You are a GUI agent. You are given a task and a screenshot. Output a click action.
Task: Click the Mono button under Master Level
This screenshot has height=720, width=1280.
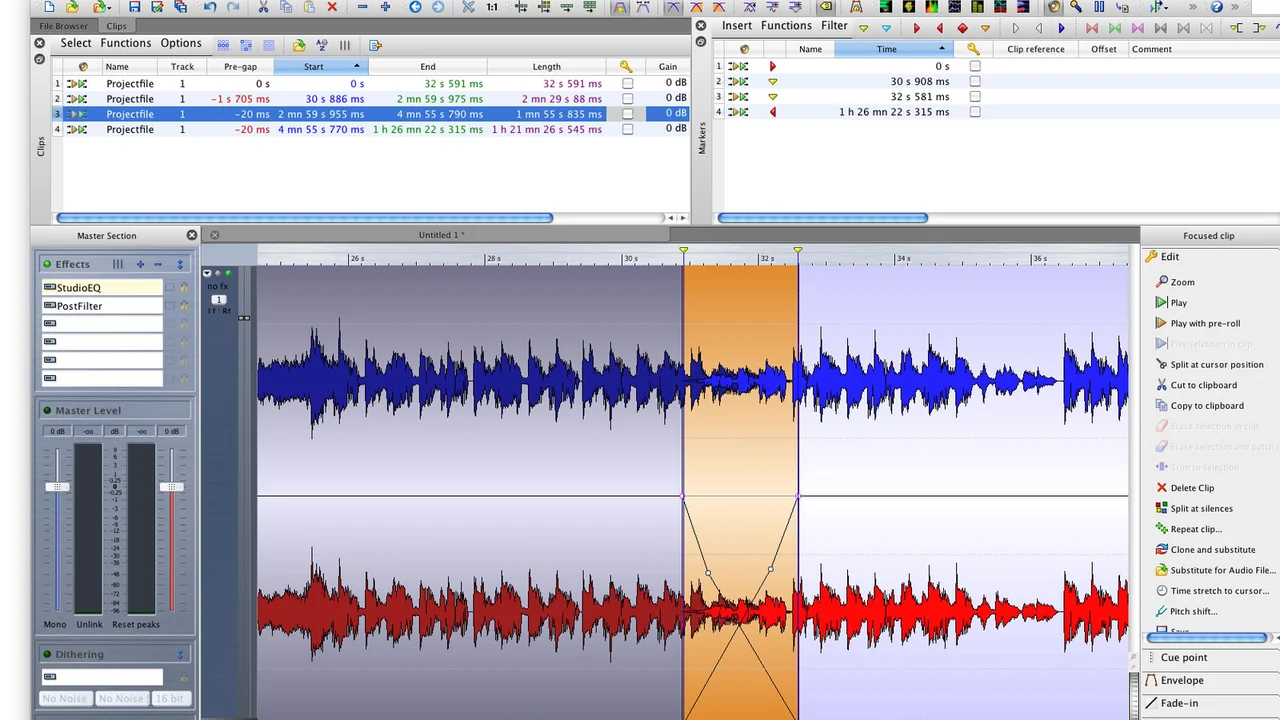point(55,624)
